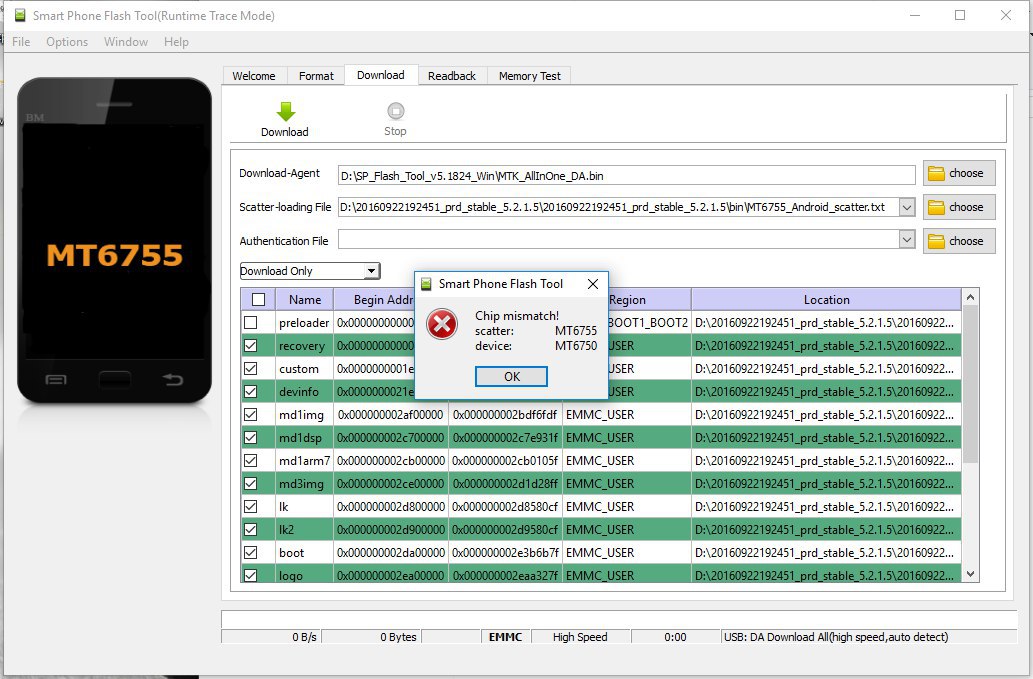Screen dimensions: 1033x679
Task: Click the location path in md3img row
Action: (824, 484)
